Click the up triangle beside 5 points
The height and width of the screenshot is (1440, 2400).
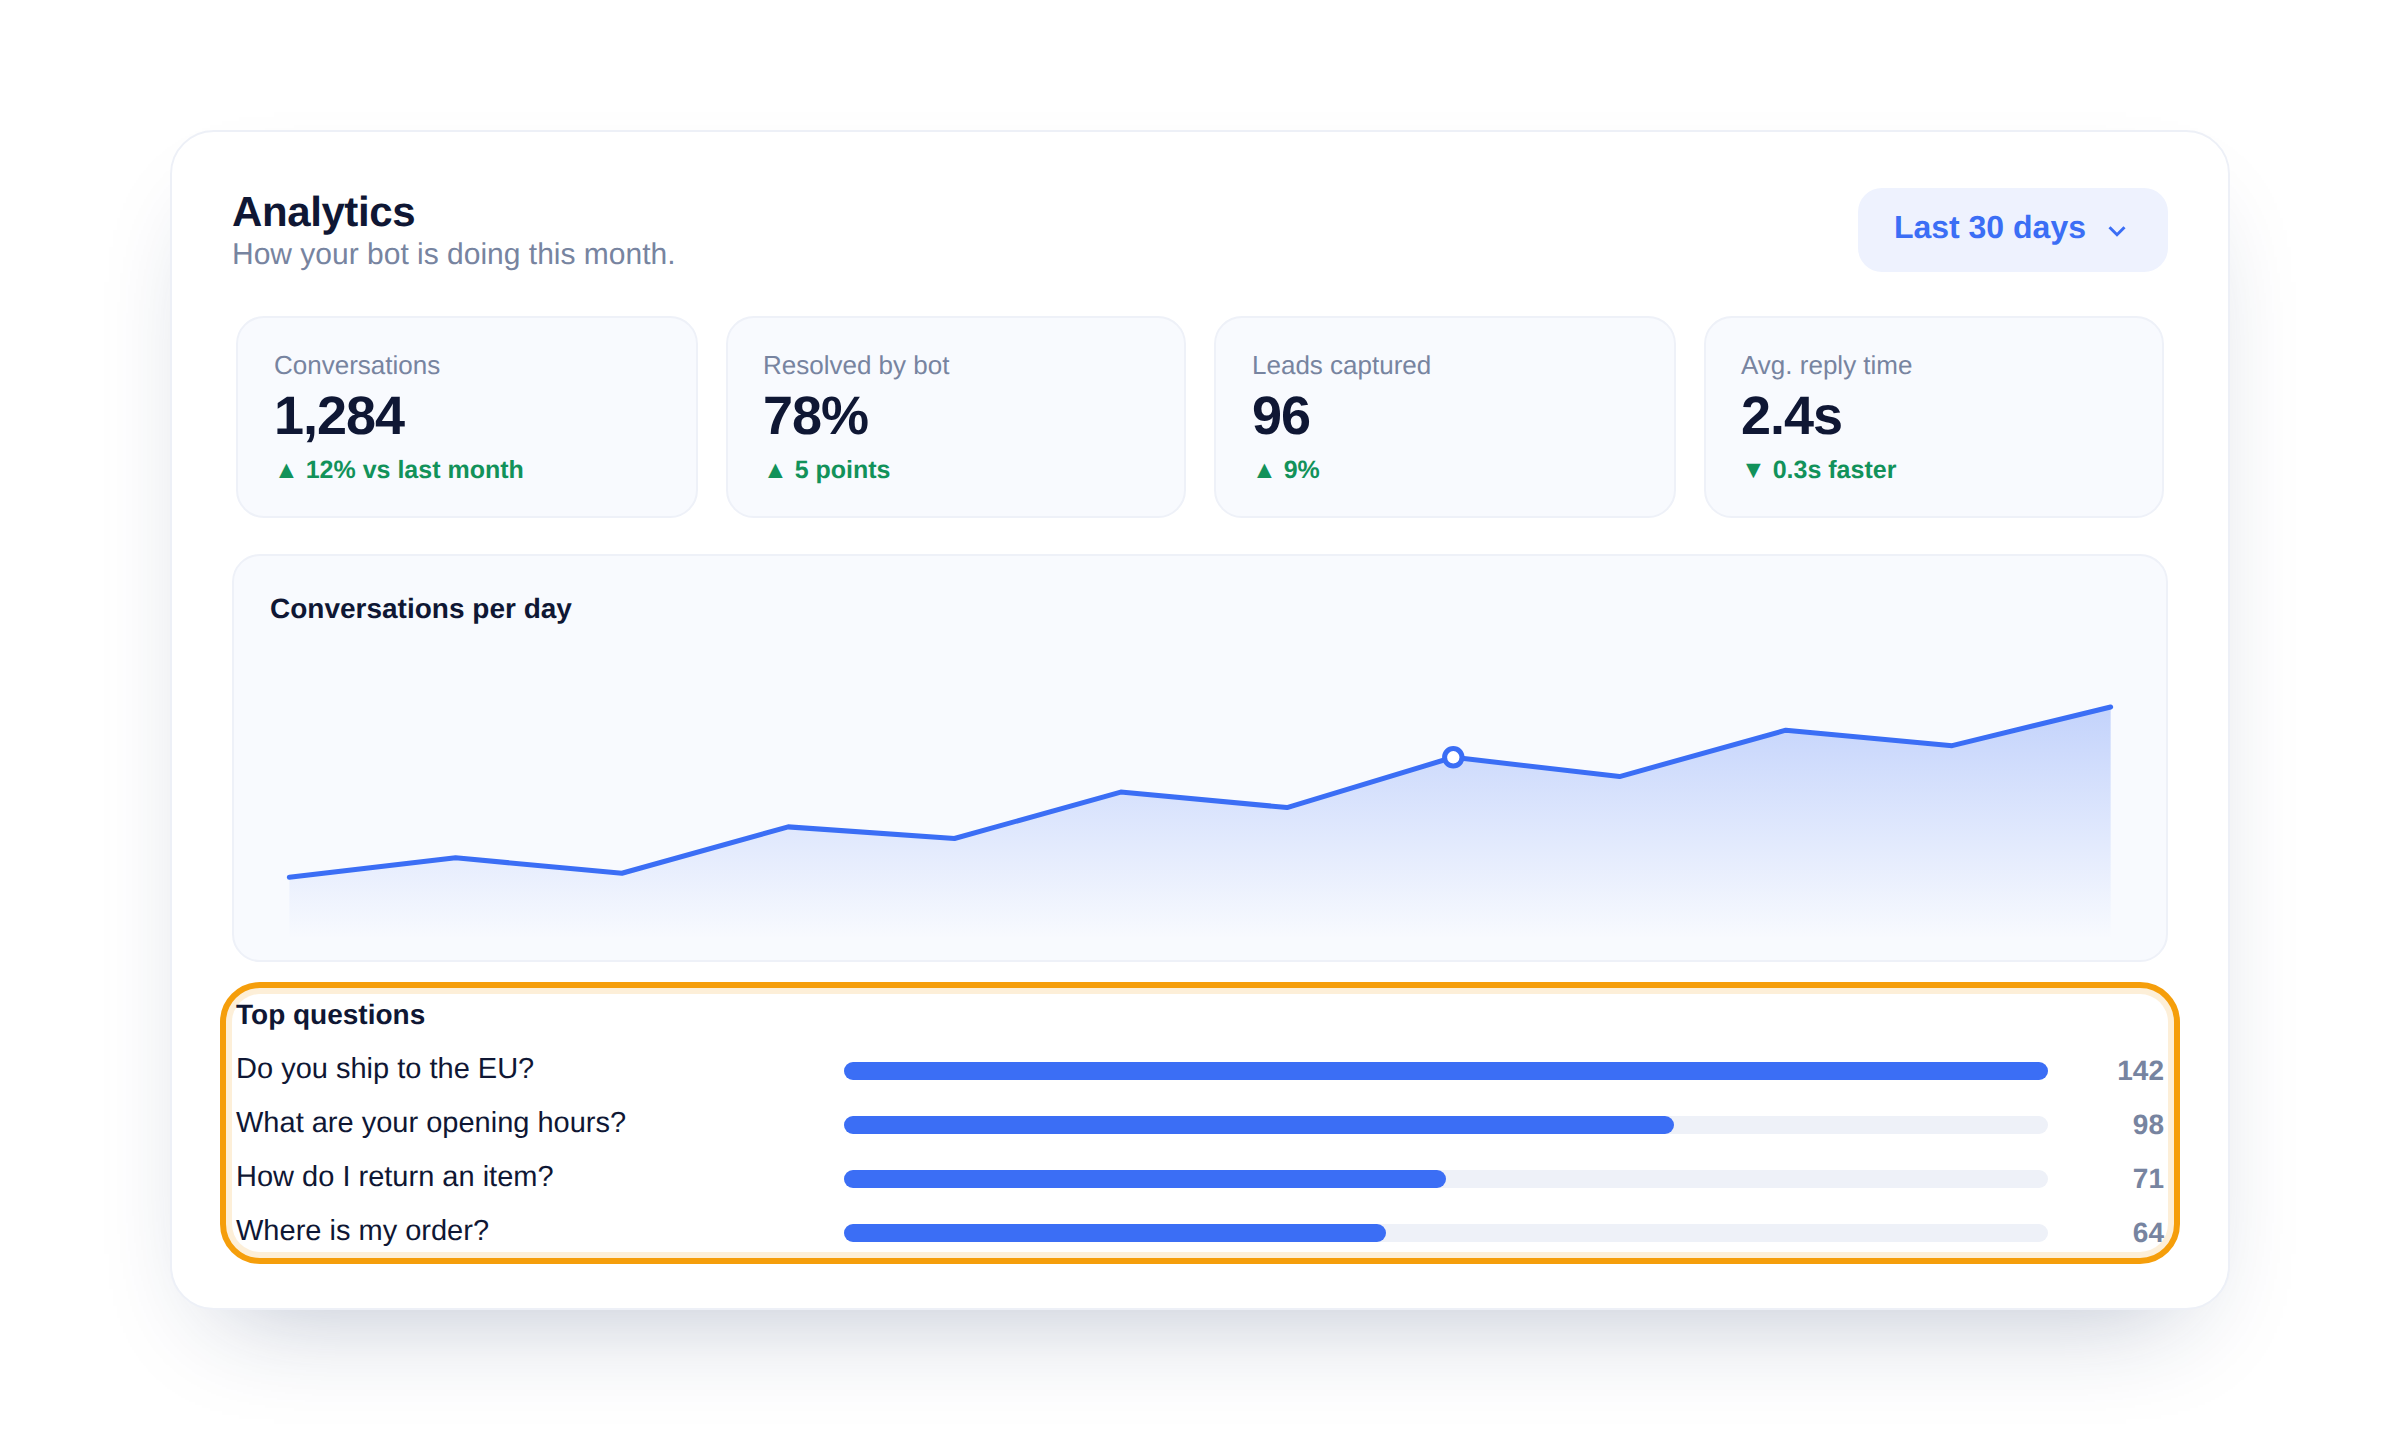click(x=775, y=470)
